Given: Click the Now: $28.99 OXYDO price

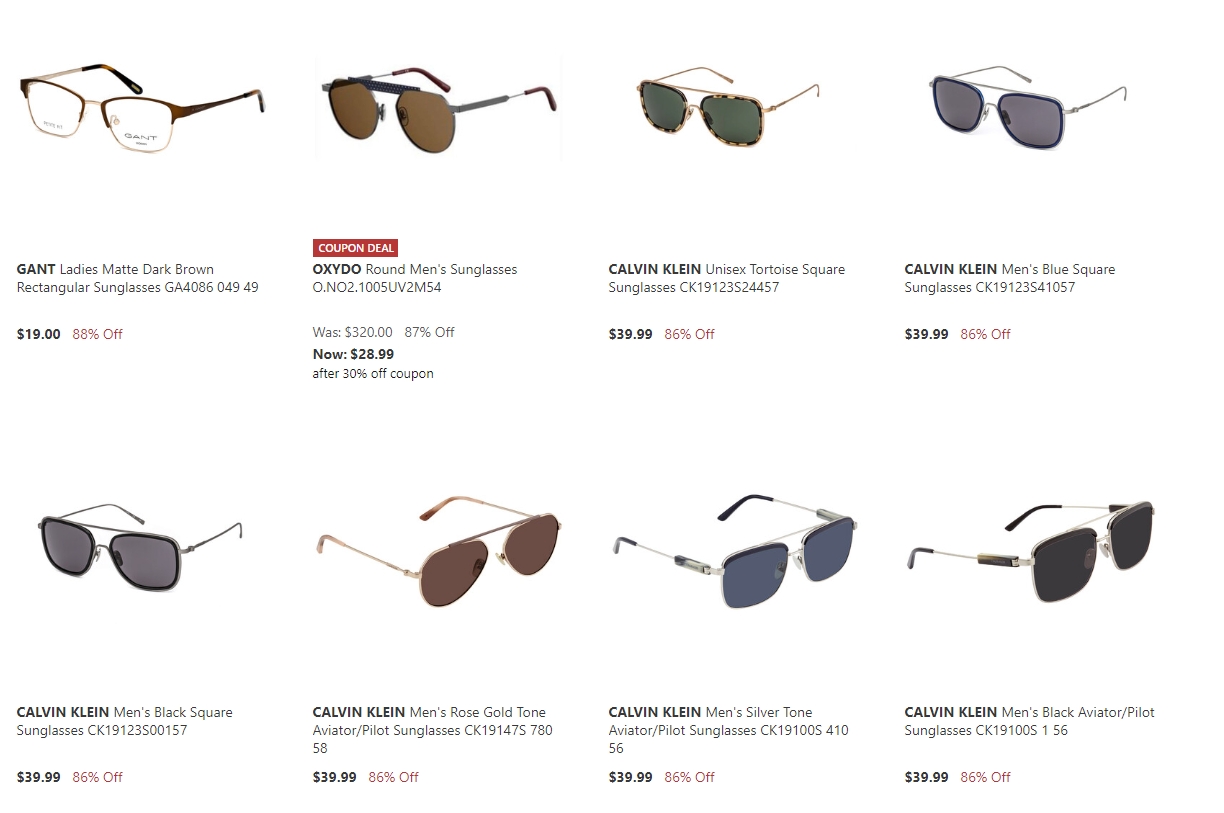Looking at the screenshot, I should pyautogui.click(x=353, y=354).
